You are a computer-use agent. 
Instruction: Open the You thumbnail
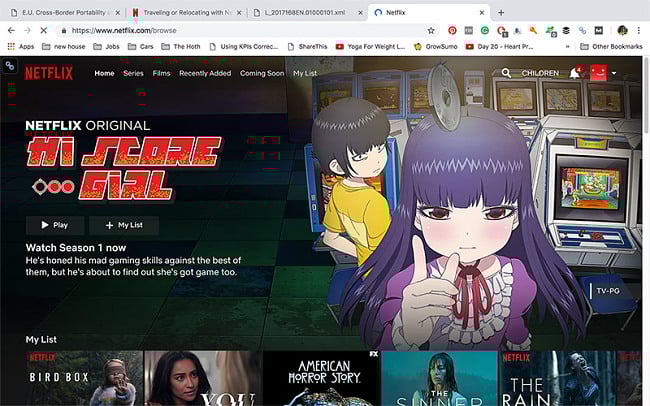pos(203,378)
